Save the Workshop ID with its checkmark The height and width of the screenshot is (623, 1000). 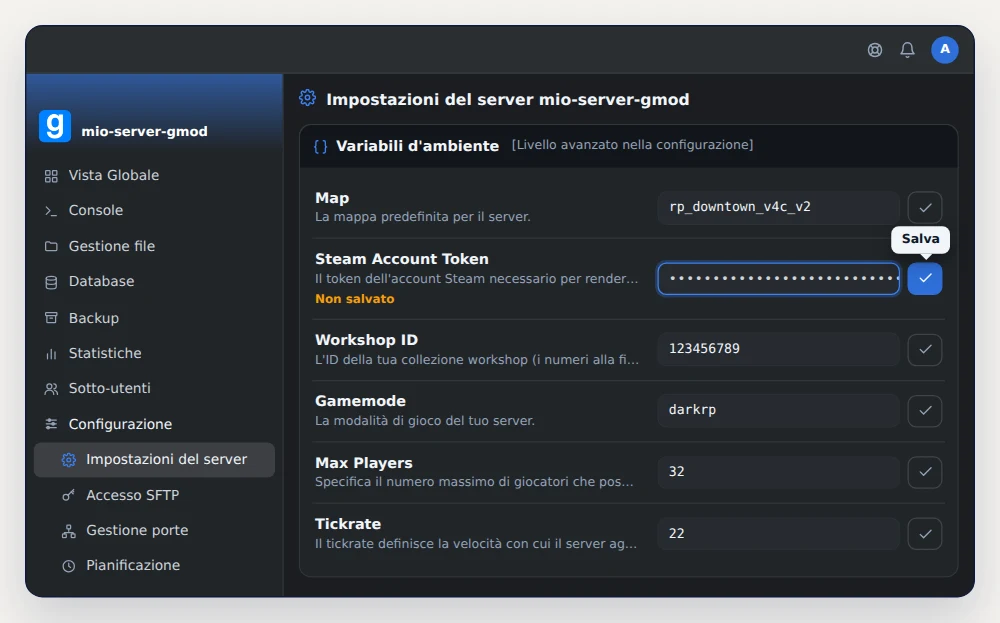925,349
